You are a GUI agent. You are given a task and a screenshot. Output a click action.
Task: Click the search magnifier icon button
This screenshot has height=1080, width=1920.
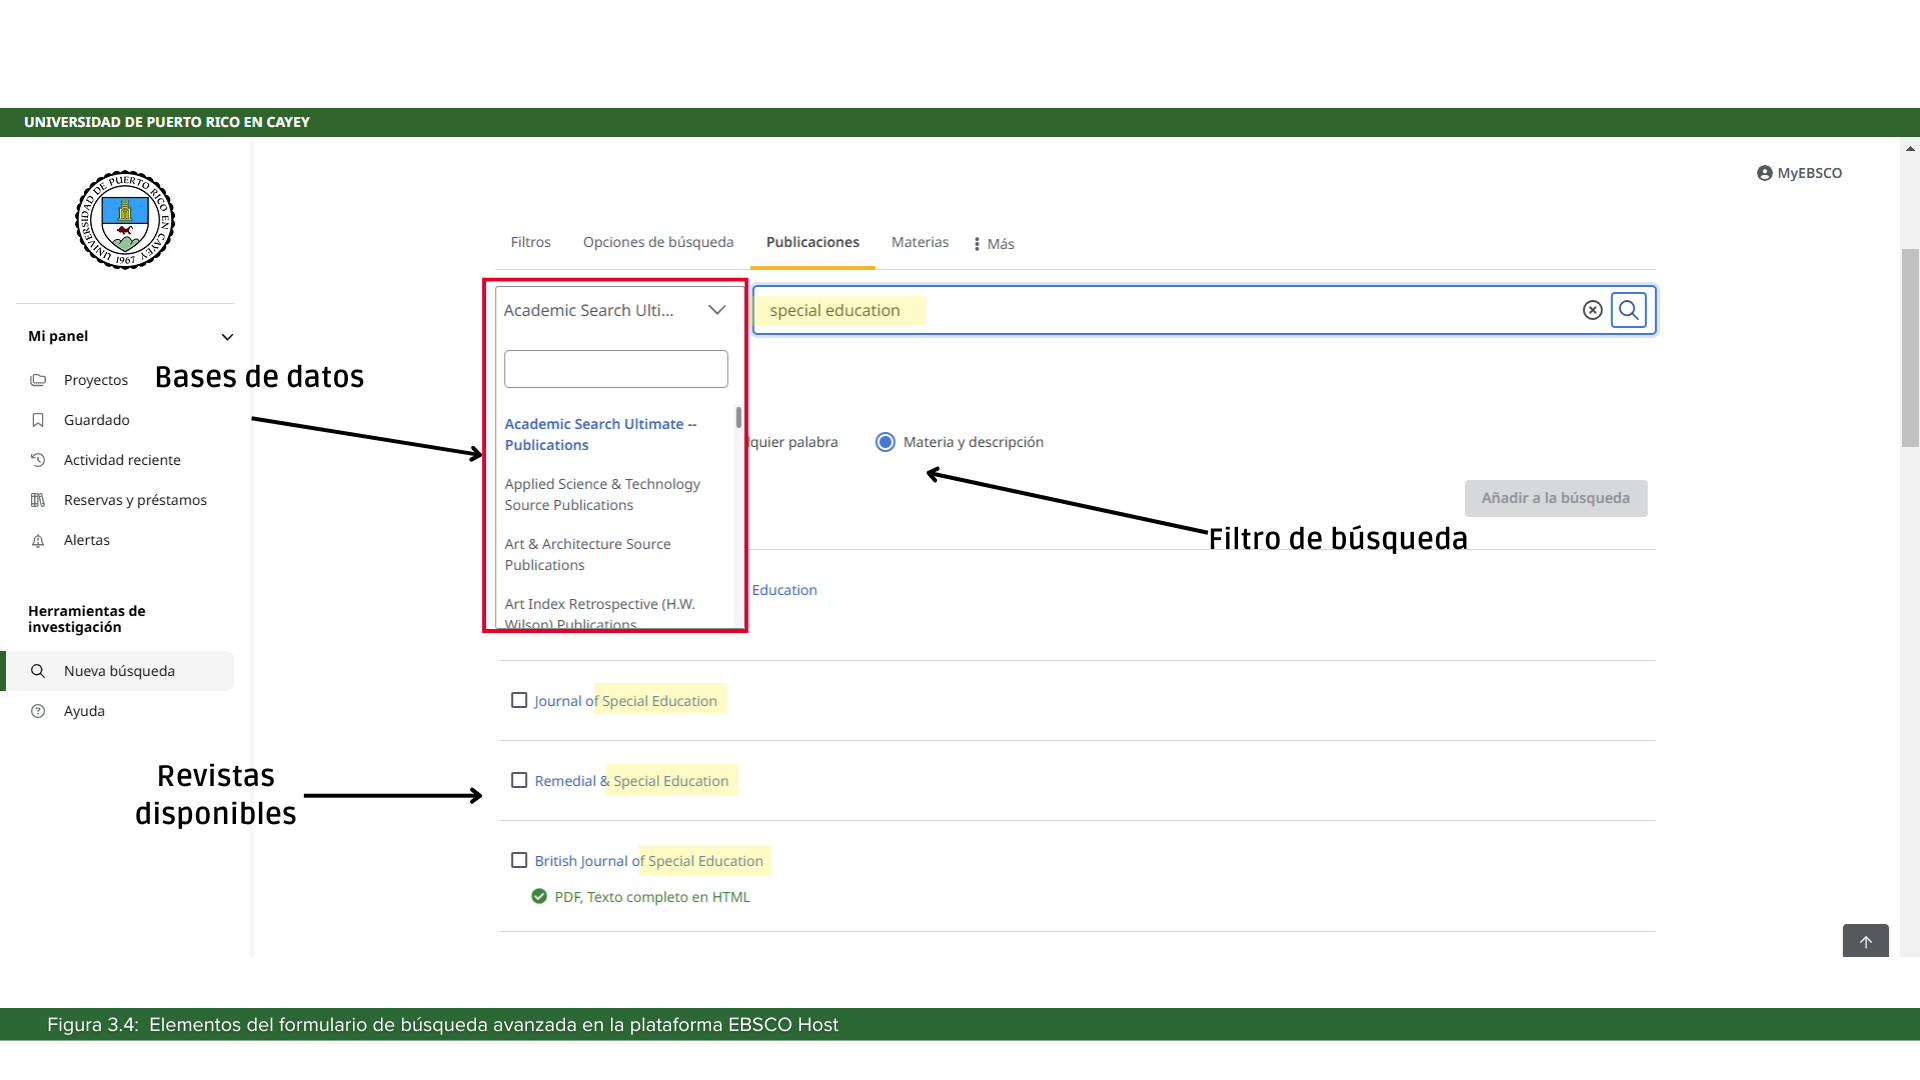1628,310
